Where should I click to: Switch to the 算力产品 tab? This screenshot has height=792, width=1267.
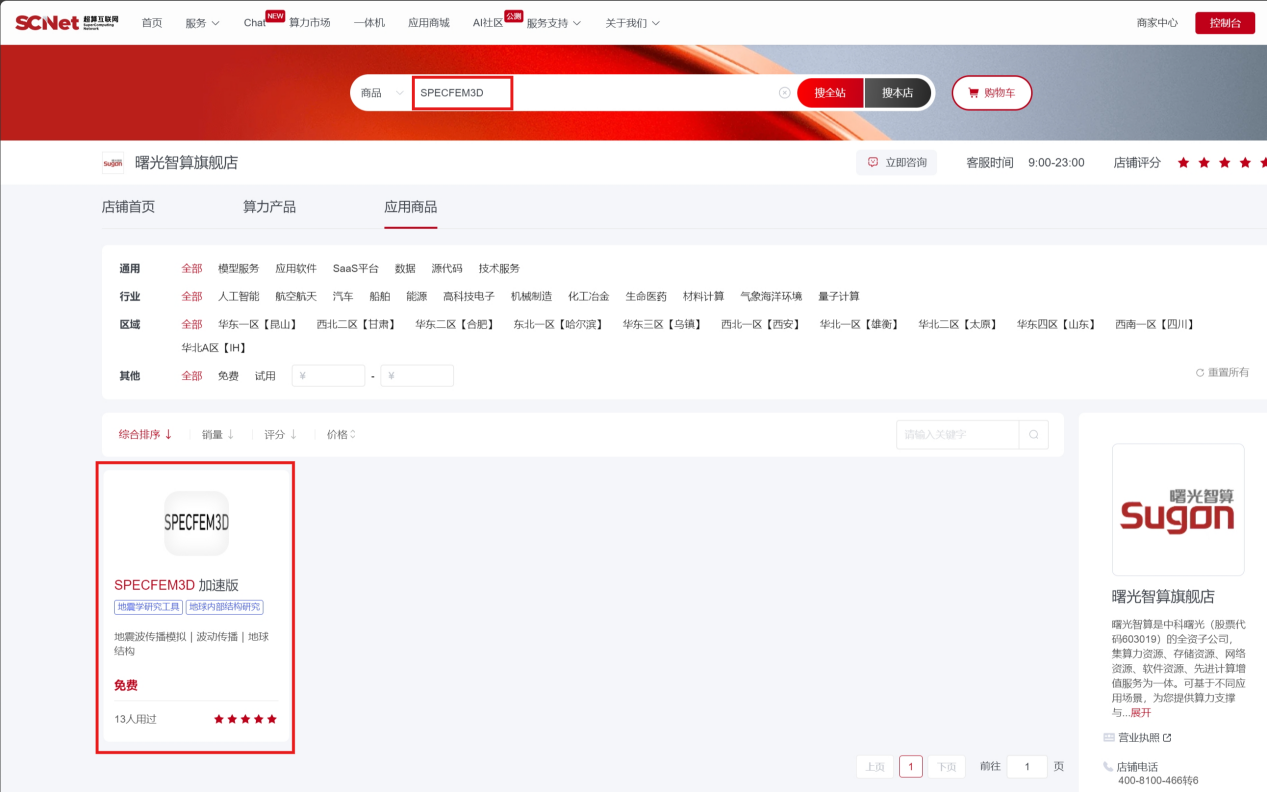(x=269, y=207)
